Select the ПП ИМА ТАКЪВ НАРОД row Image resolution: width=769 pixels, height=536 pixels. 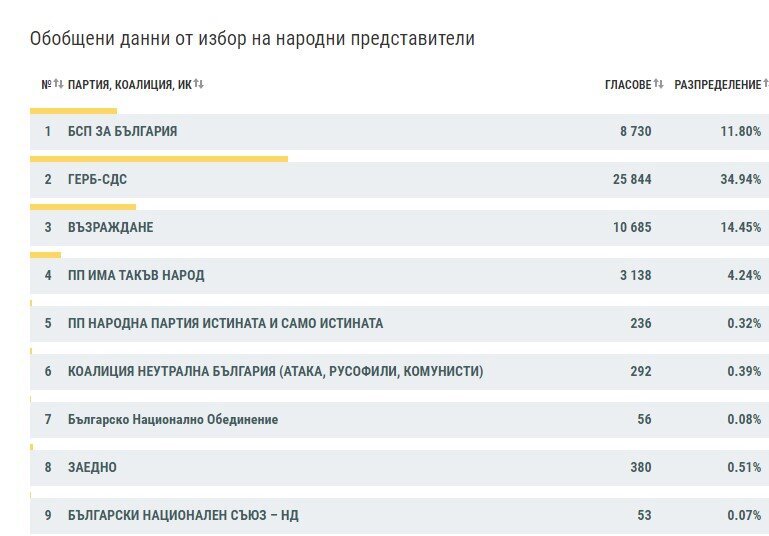click(x=399, y=276)
